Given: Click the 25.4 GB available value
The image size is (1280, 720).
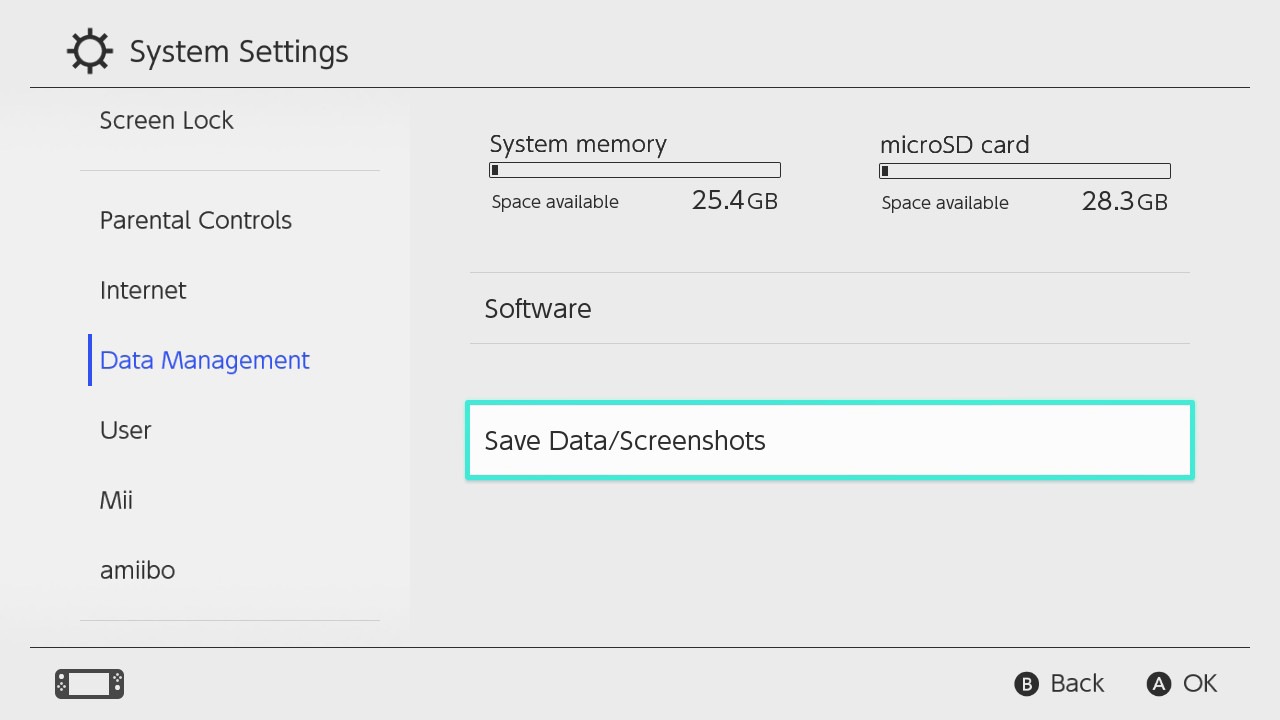Looking at the screenshot, I should pos(734,201).
